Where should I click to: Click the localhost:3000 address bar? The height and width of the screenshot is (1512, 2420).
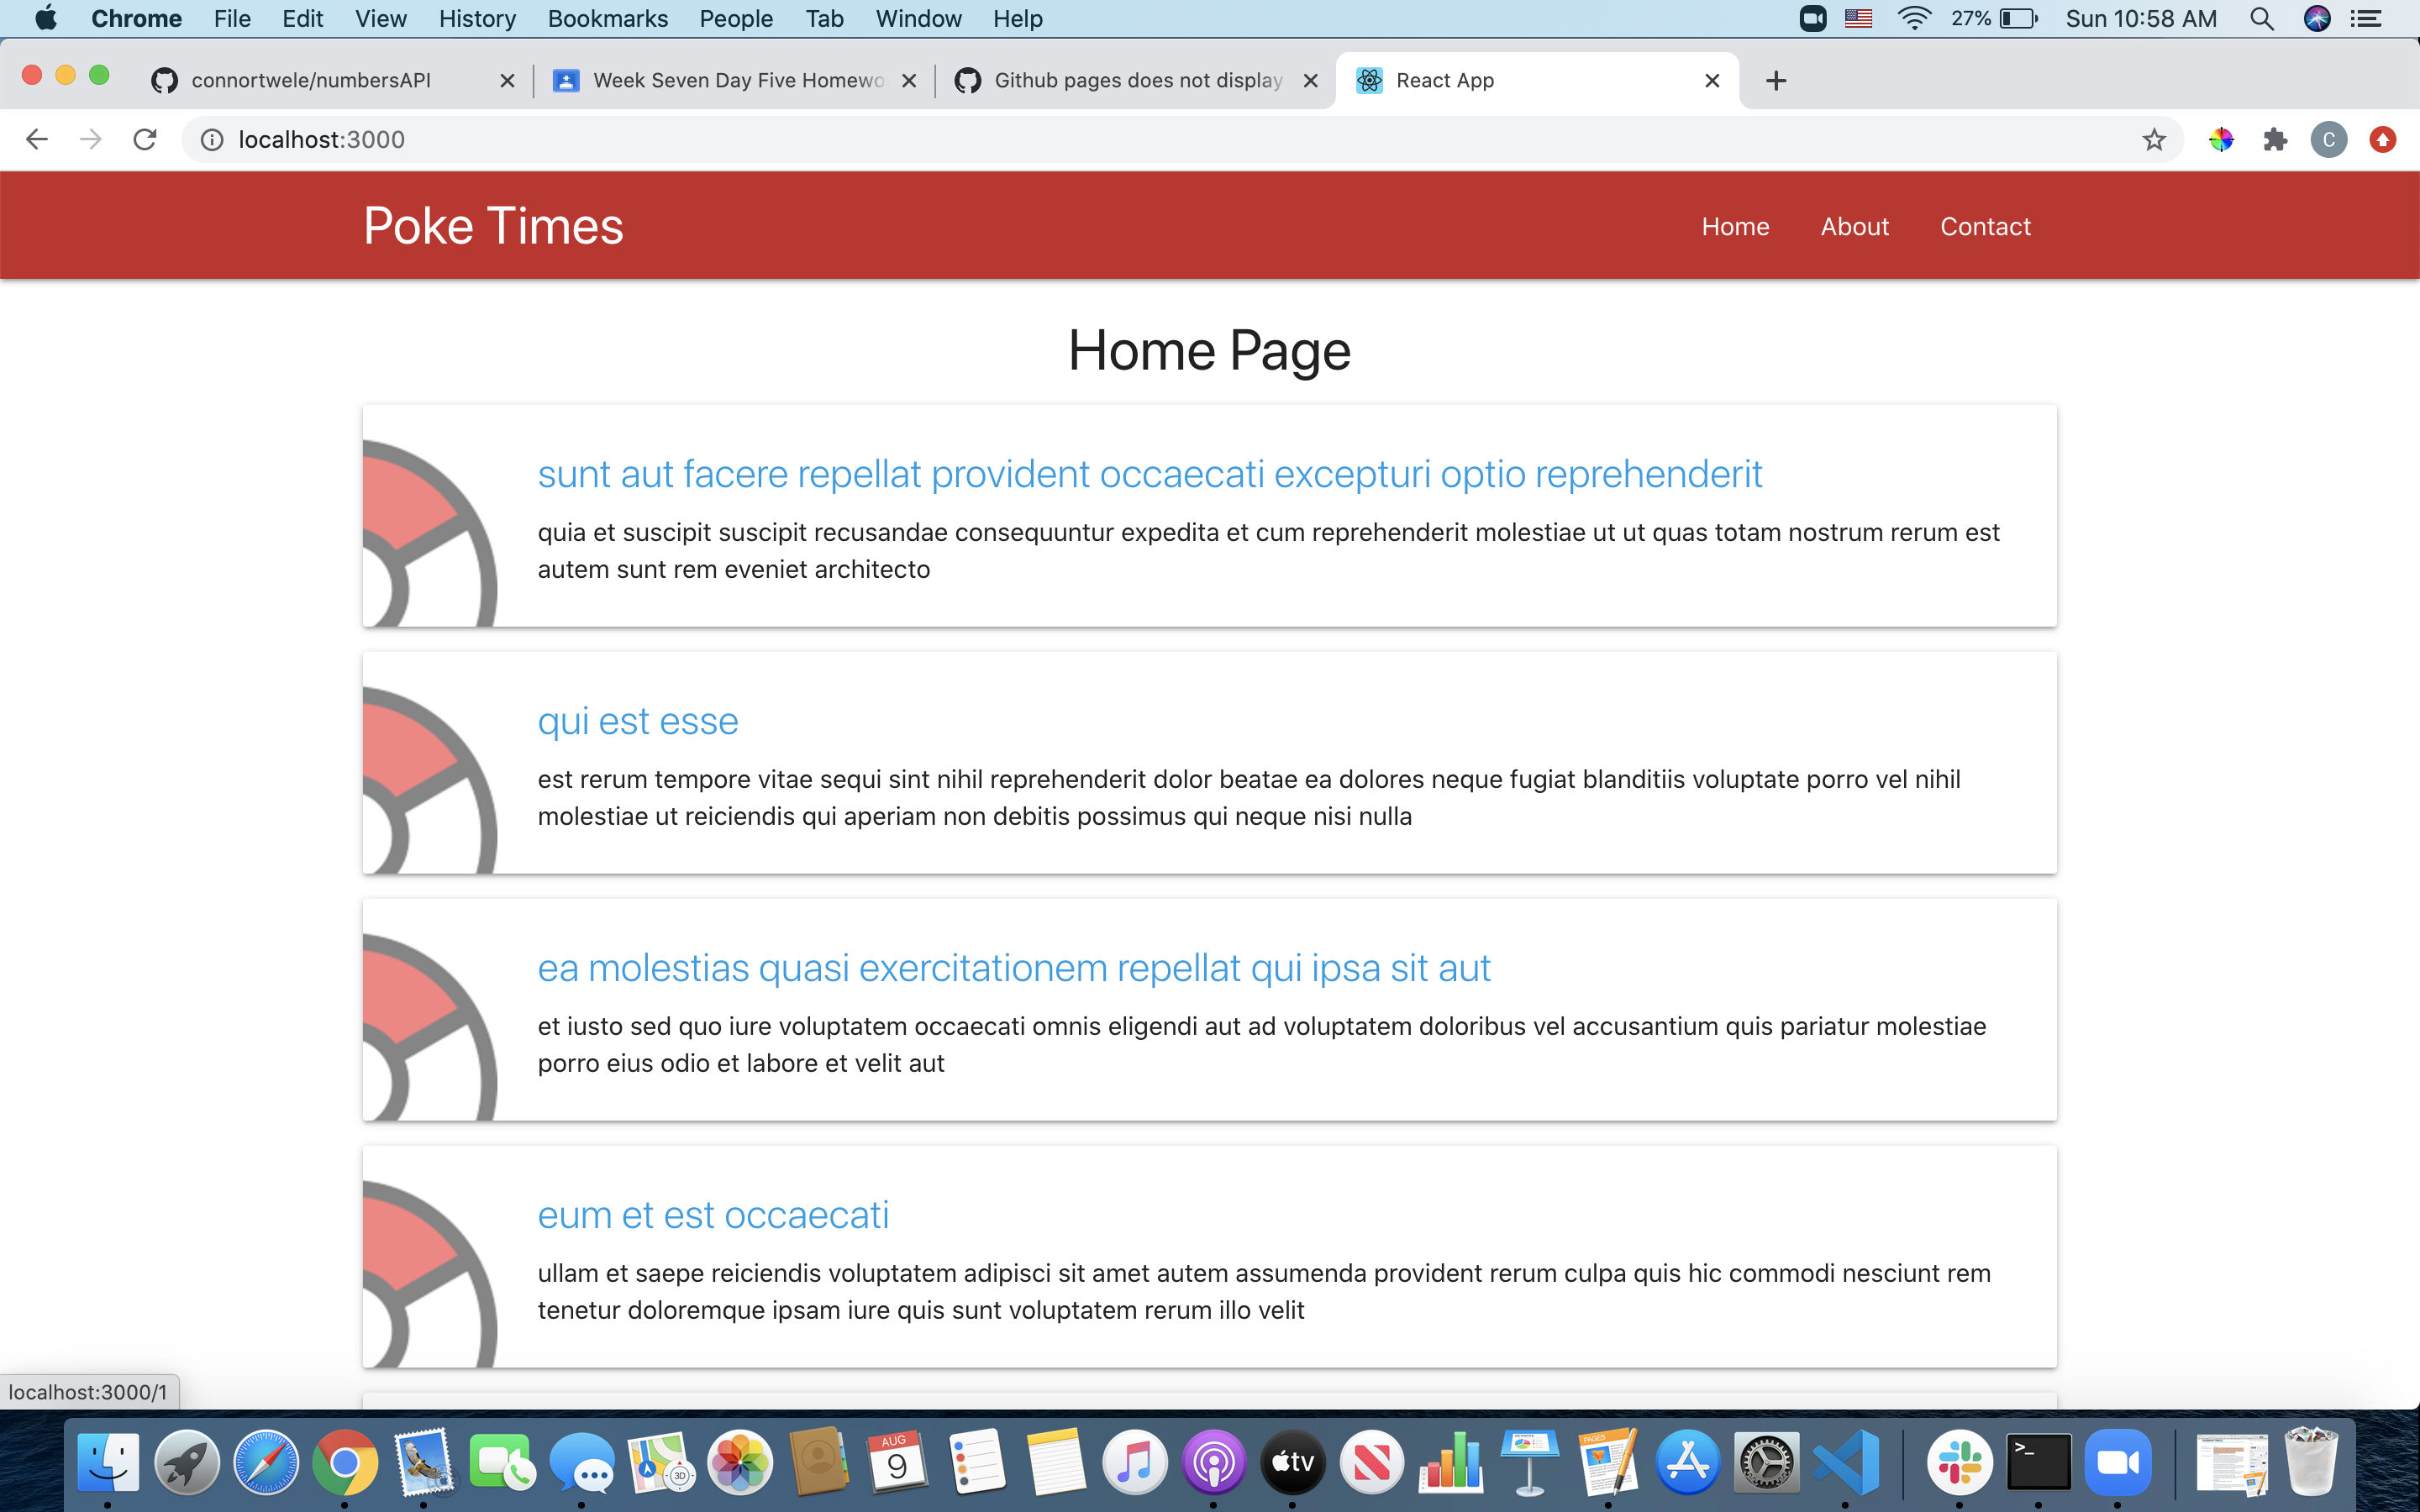point(1100,139)
